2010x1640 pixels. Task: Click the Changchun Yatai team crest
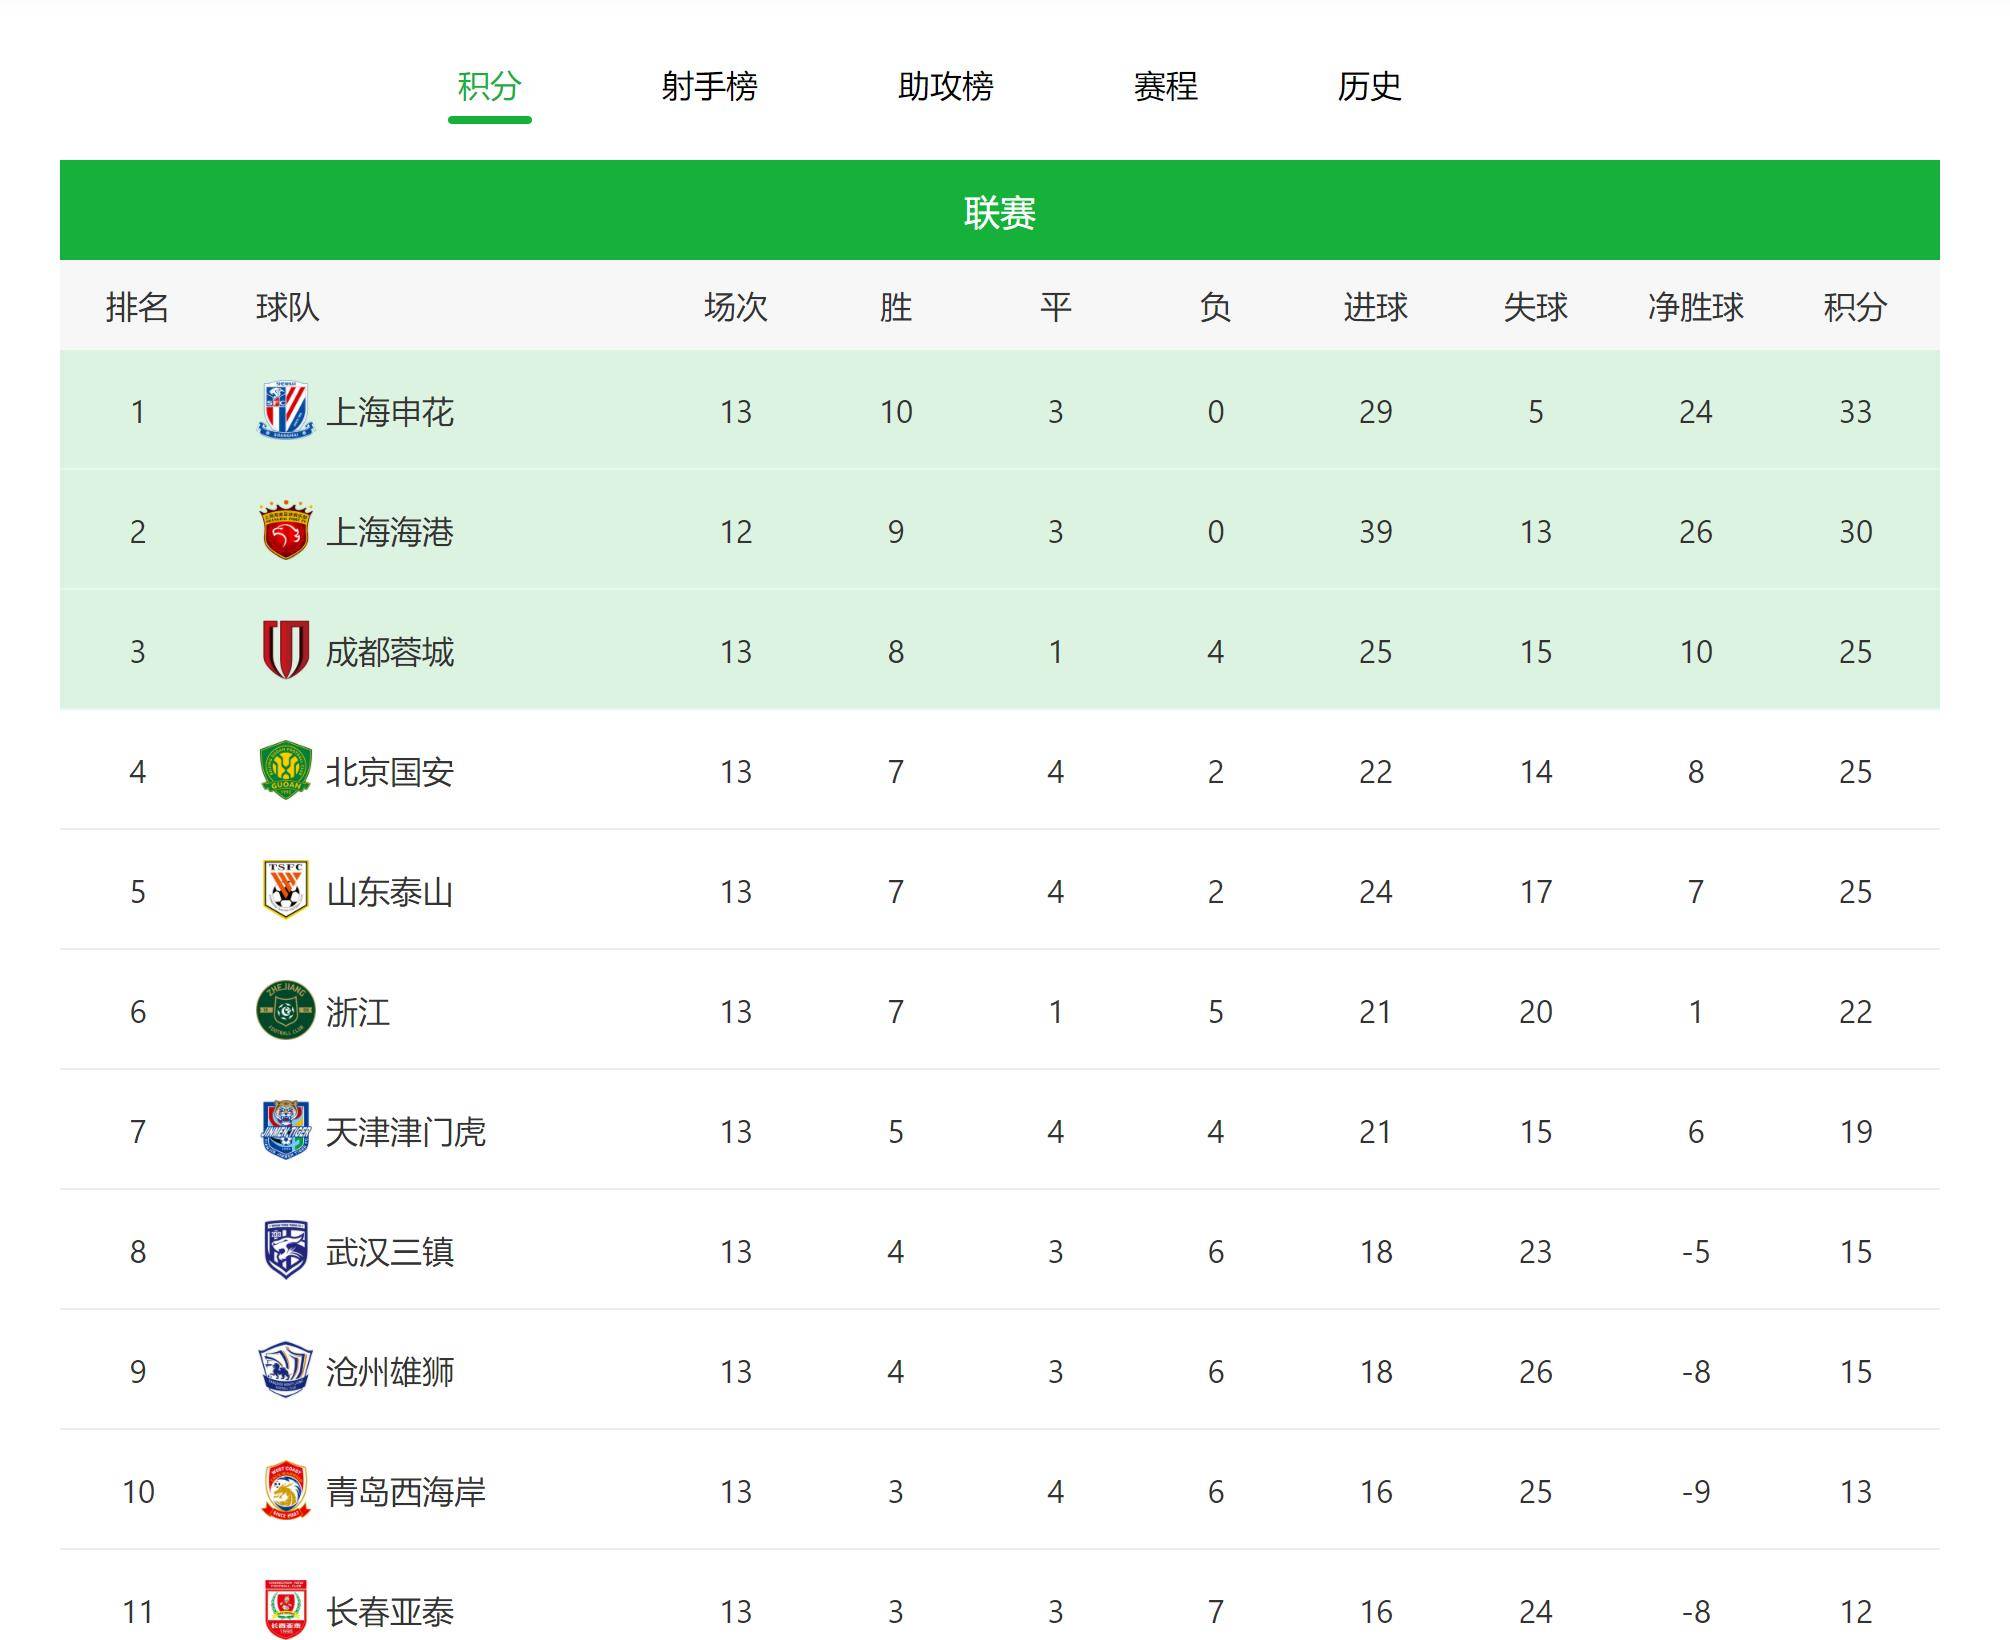pos(286,1609)
